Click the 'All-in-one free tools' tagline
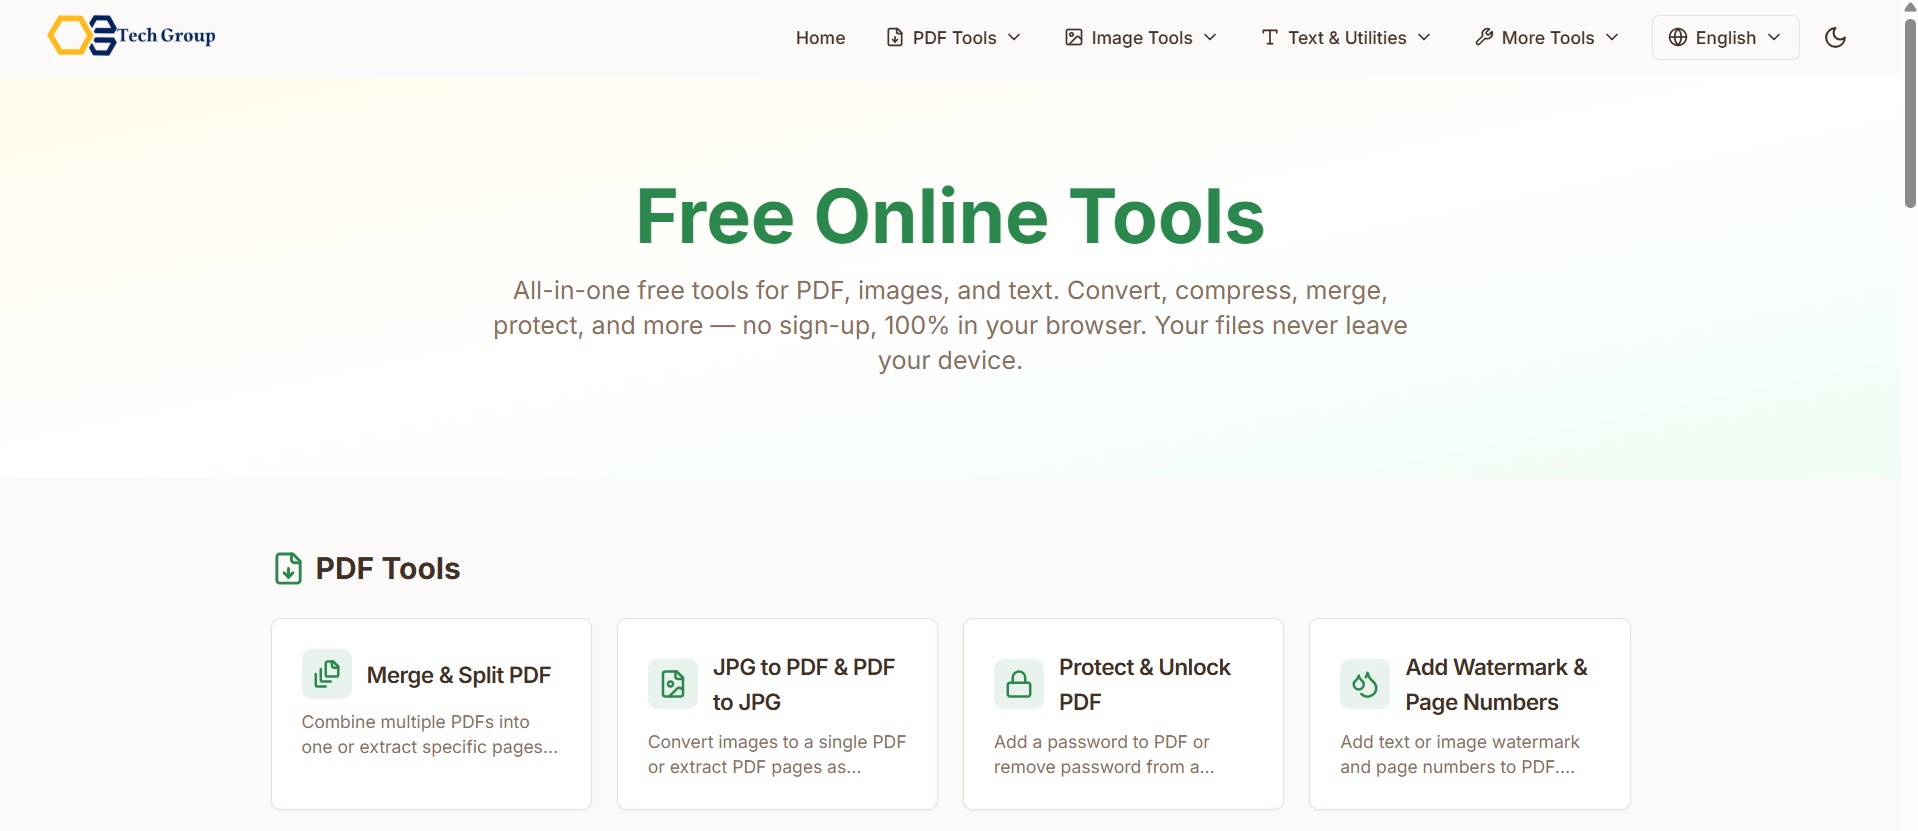The height and width of the screenshot is (831, 1918). coord(950,325)
